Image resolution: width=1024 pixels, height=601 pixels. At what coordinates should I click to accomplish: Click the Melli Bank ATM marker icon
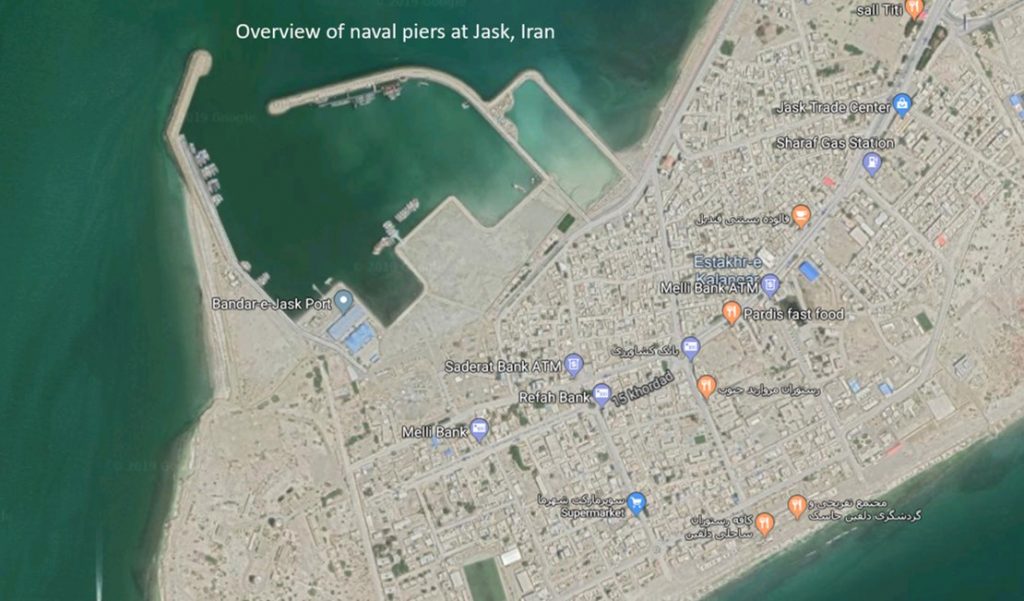point(771,285)
